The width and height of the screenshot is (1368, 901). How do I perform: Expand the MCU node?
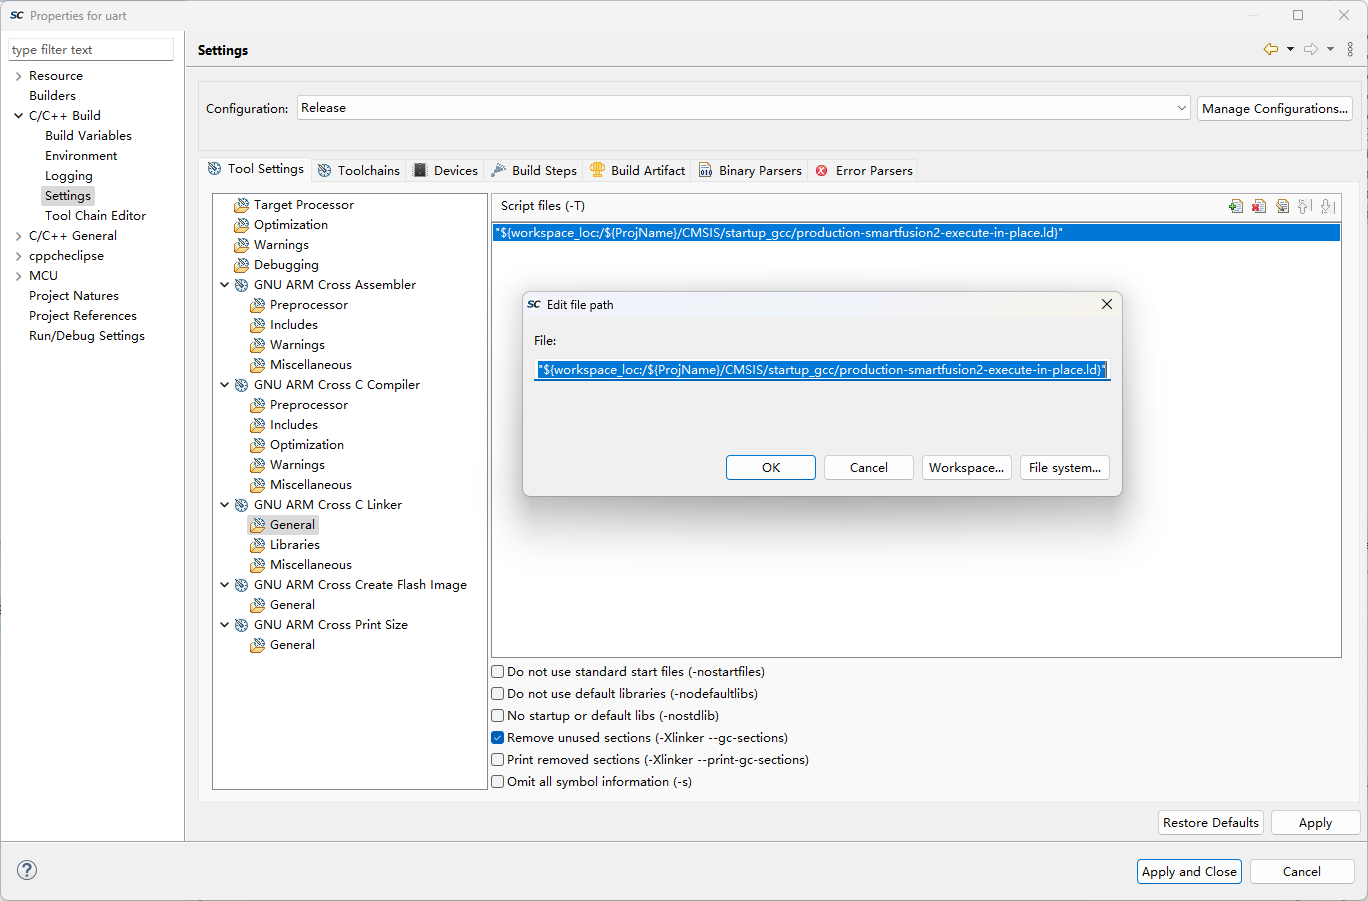18,276
